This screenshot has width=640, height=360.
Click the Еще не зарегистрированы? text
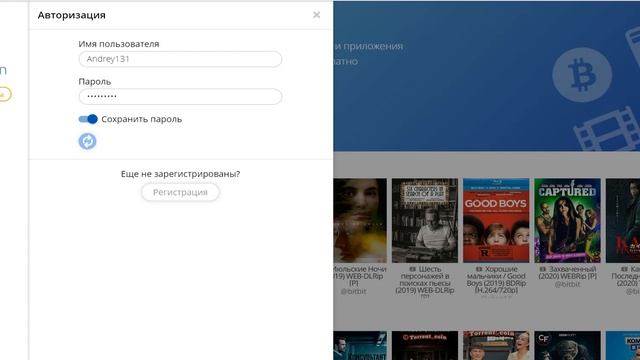pos(180,174)
